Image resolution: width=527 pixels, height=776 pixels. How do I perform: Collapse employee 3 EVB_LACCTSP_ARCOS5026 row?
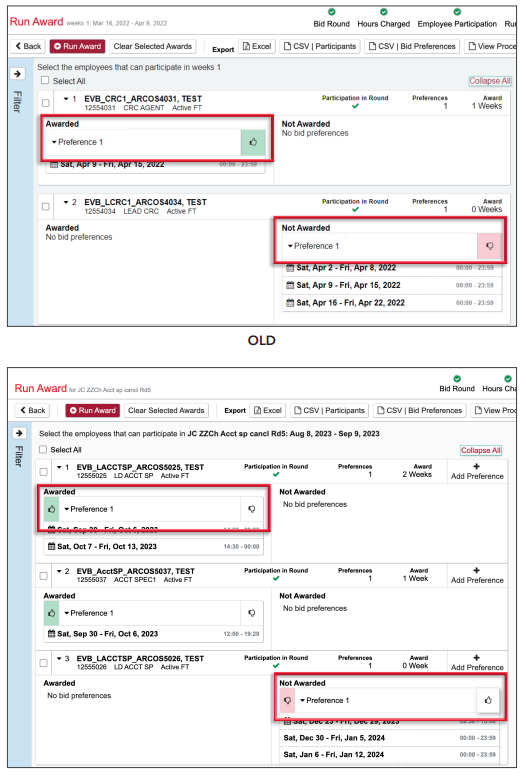coord(59,658)
